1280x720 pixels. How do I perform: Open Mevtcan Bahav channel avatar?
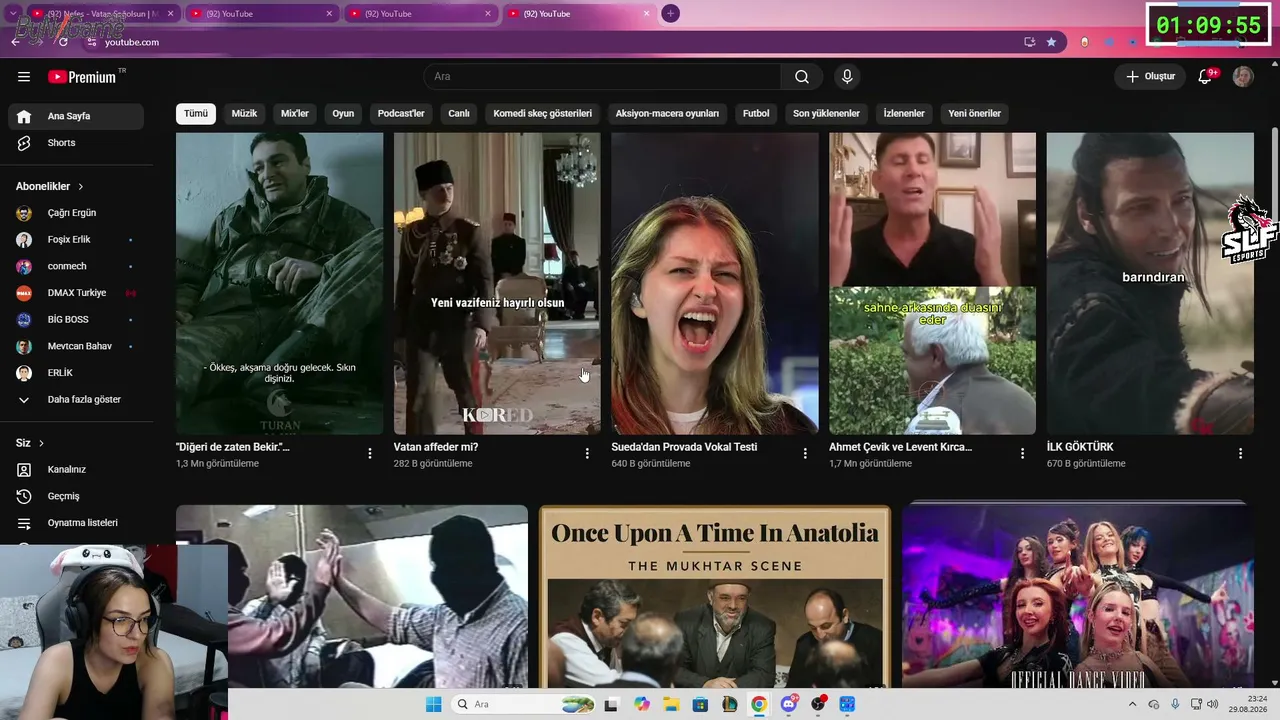click(24, 346)
